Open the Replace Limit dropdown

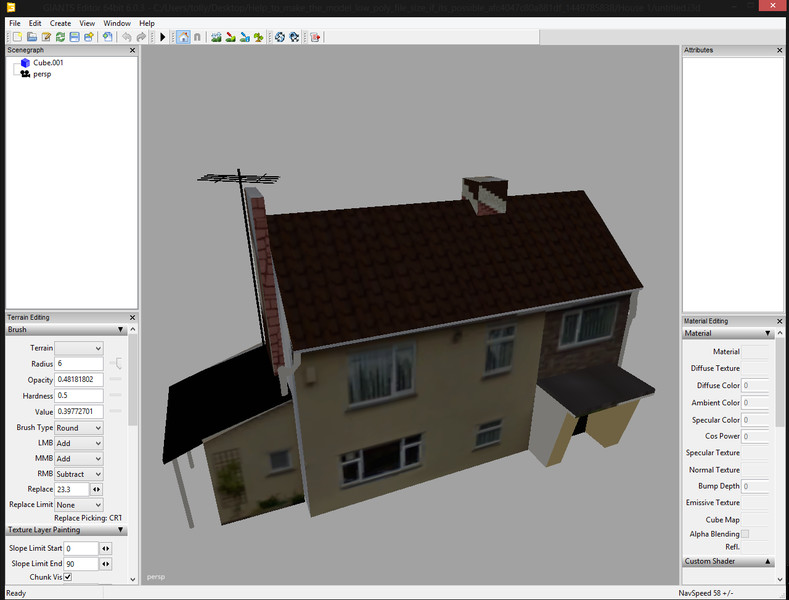coord(79,505)
